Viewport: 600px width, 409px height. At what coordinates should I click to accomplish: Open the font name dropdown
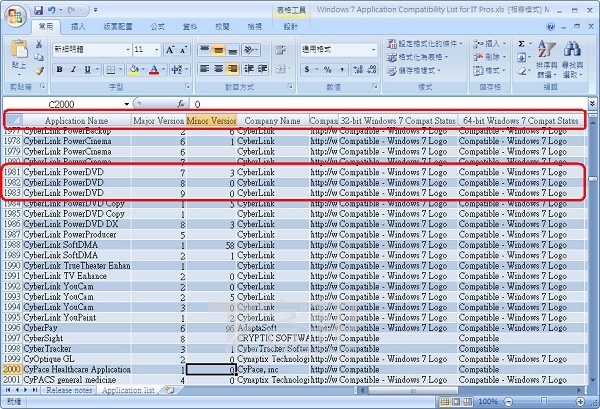click(x=128, y=50)
